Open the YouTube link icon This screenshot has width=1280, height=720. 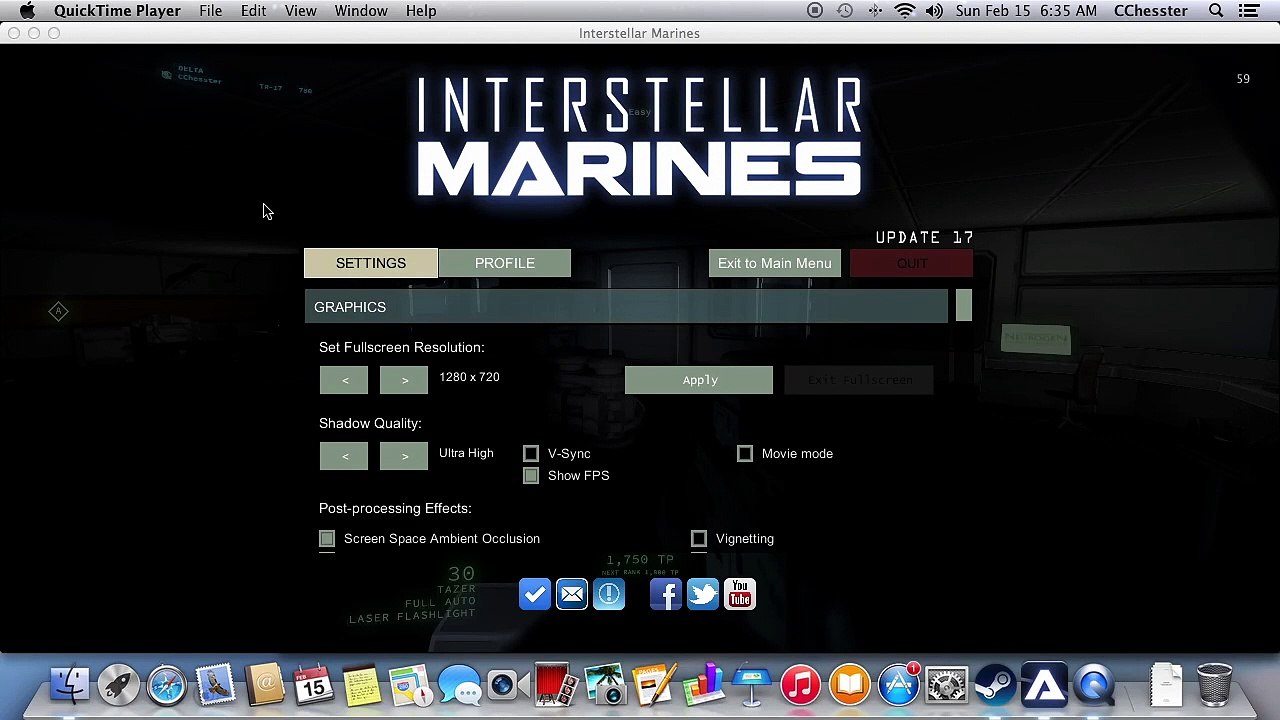740,594
